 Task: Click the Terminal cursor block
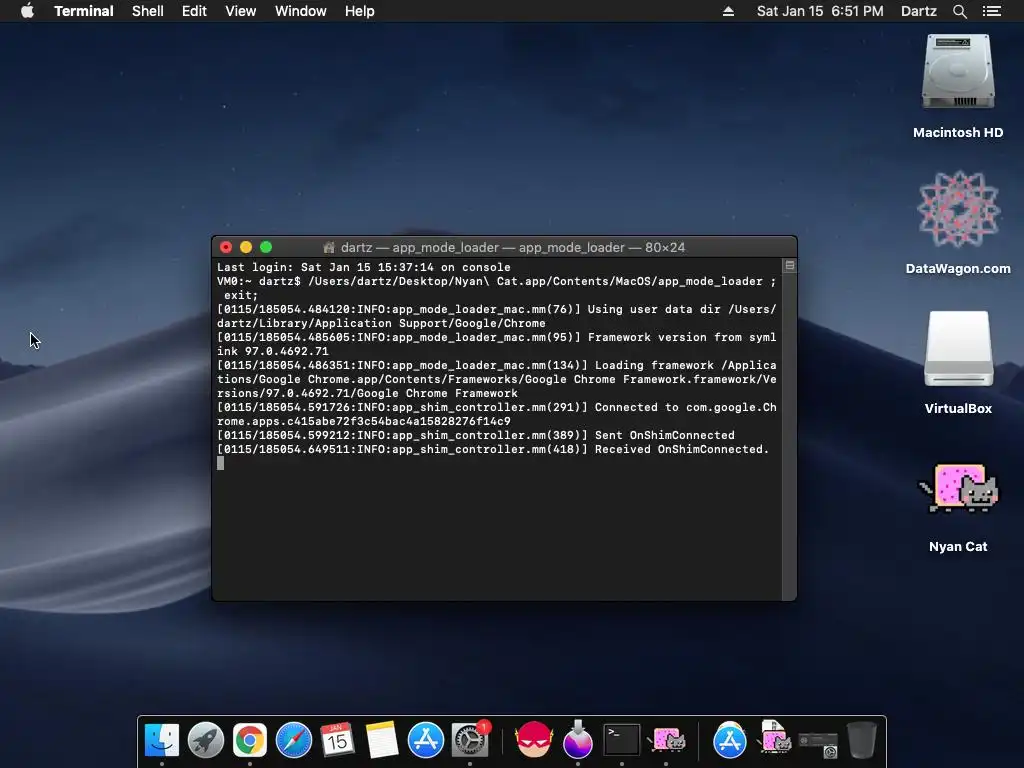click(x=220, y=463)
